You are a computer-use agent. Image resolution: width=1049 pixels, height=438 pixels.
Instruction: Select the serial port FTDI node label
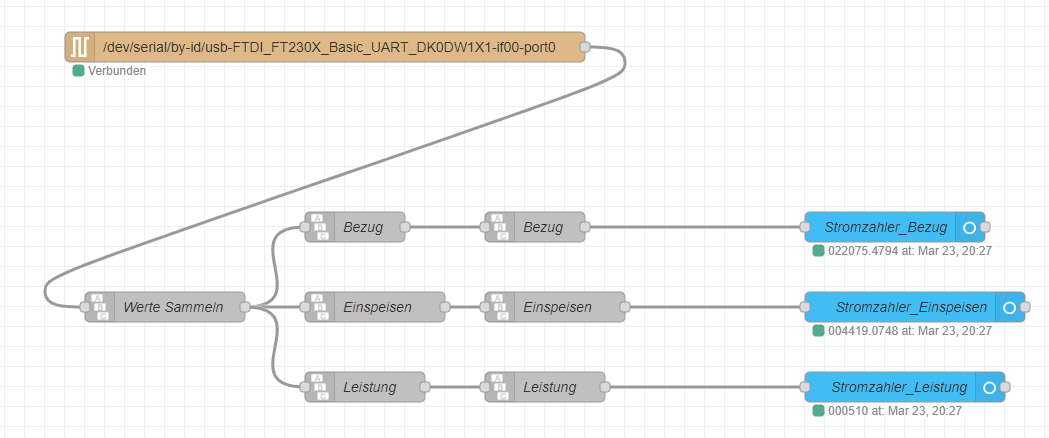pos(329,47)
